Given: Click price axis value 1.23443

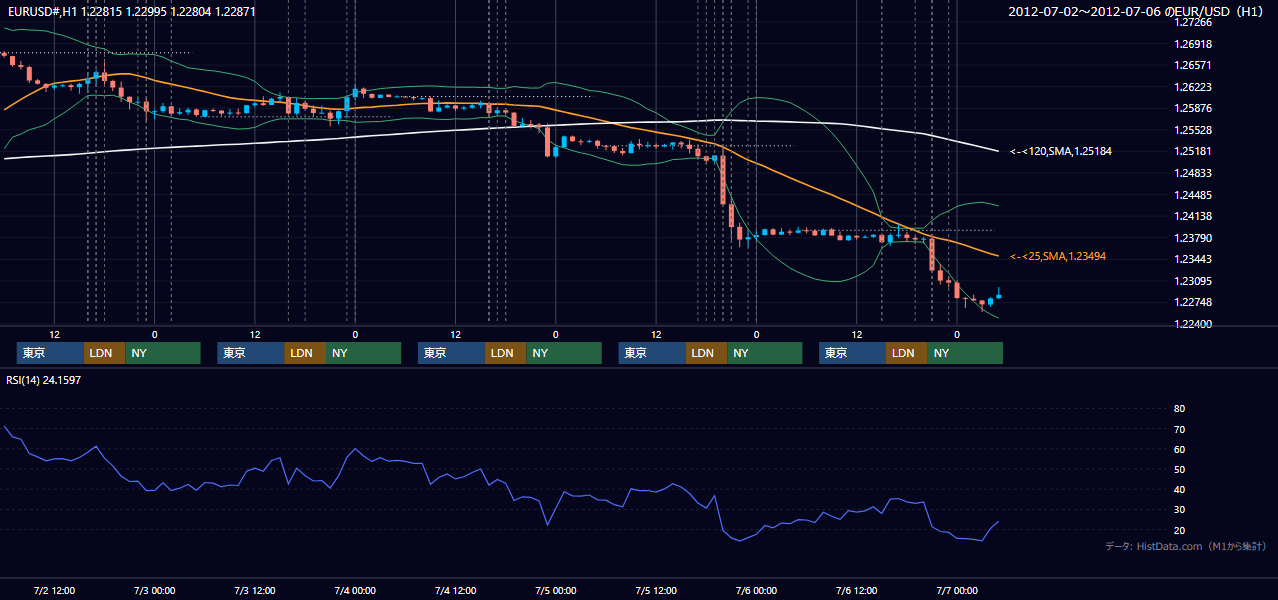Looking at the screenshot, I should pyautogui.click(x=1193, y=259).
